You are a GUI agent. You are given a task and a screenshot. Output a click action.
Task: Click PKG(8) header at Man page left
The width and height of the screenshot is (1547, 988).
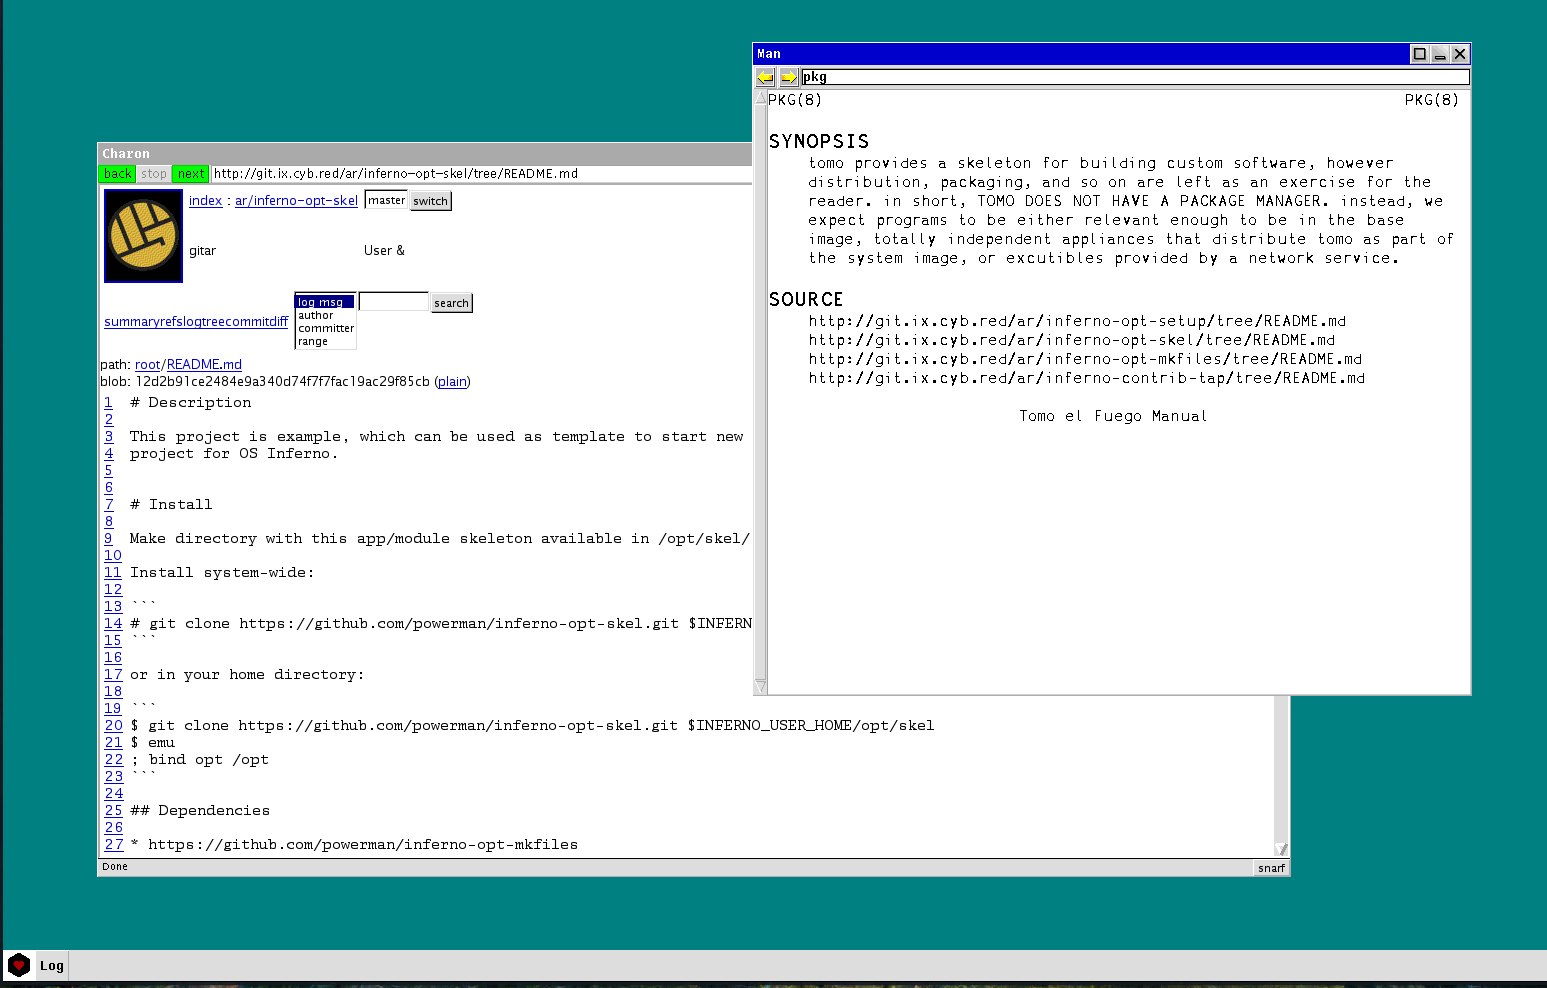click(795, 100)
